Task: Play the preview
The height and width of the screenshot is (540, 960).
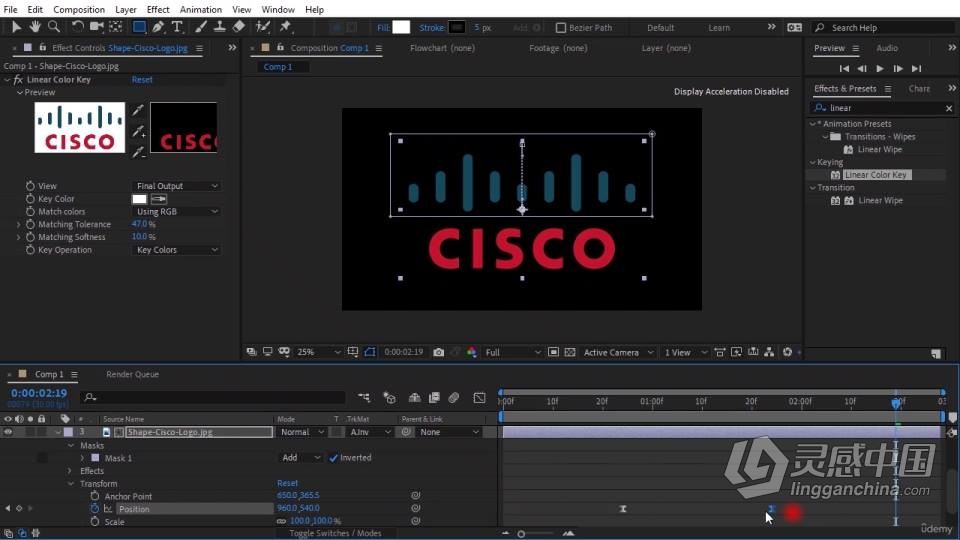Action: point(880,69)
